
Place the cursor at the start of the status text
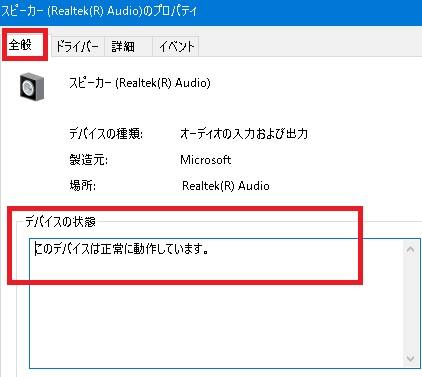point(35,249)
